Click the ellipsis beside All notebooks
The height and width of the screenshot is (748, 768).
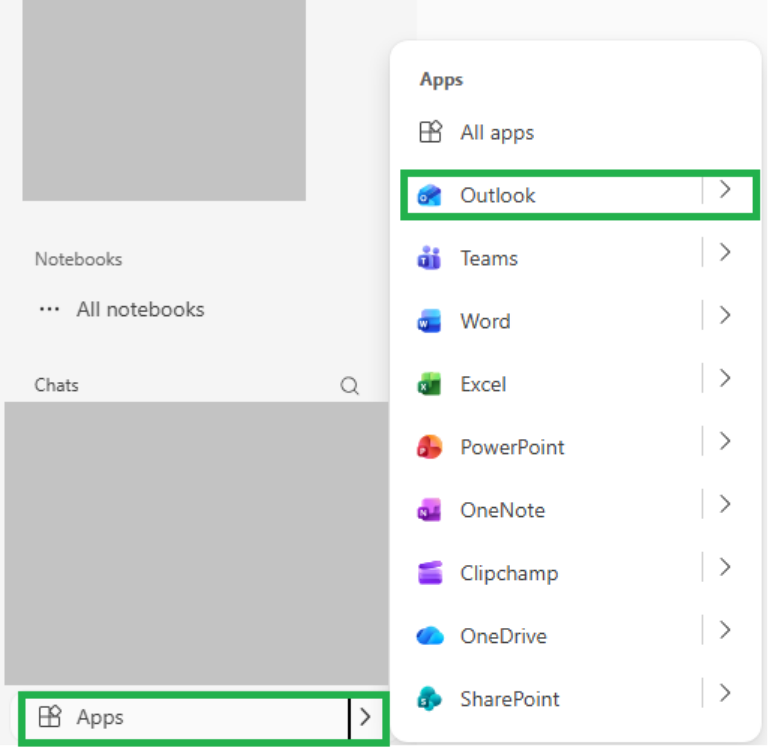coord(49,309)
